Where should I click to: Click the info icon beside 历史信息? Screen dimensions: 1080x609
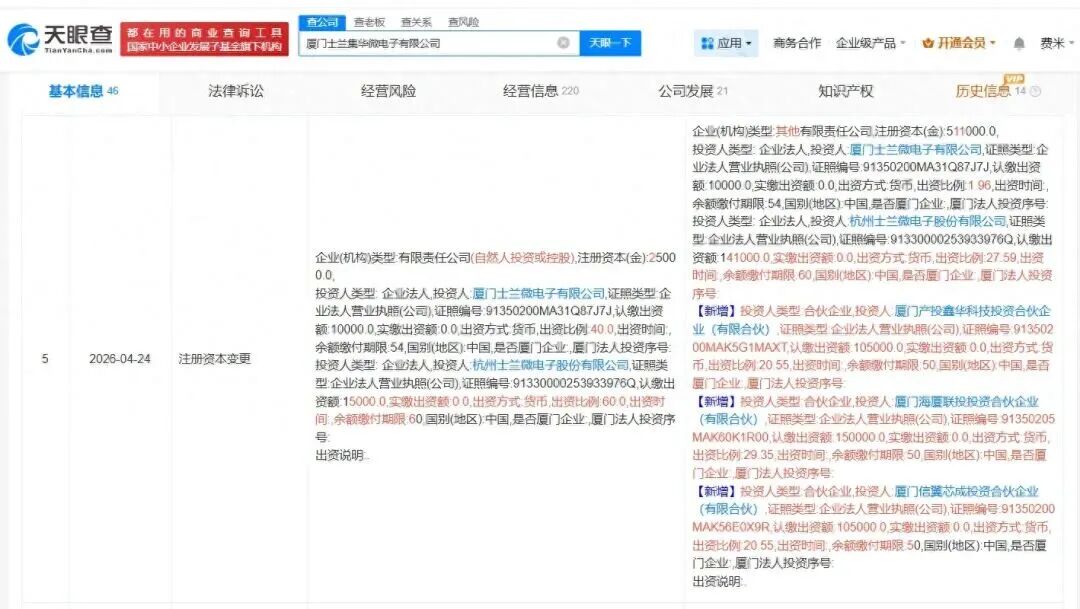click(1035, 91)
